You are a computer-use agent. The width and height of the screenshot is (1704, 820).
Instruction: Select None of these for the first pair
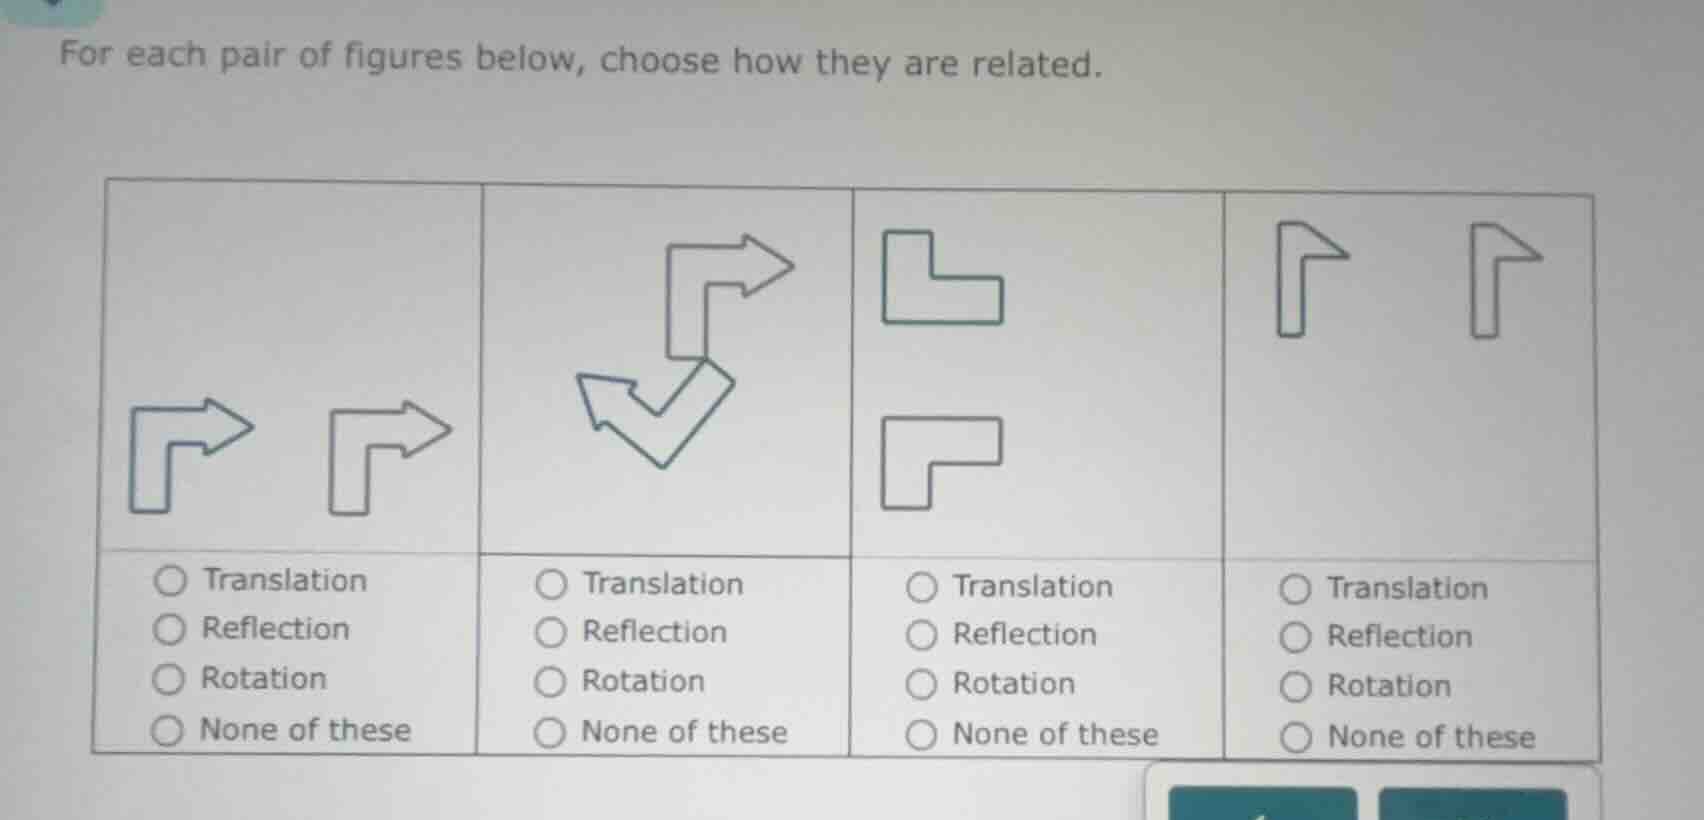pyautogui.click(x=169, y=730)
